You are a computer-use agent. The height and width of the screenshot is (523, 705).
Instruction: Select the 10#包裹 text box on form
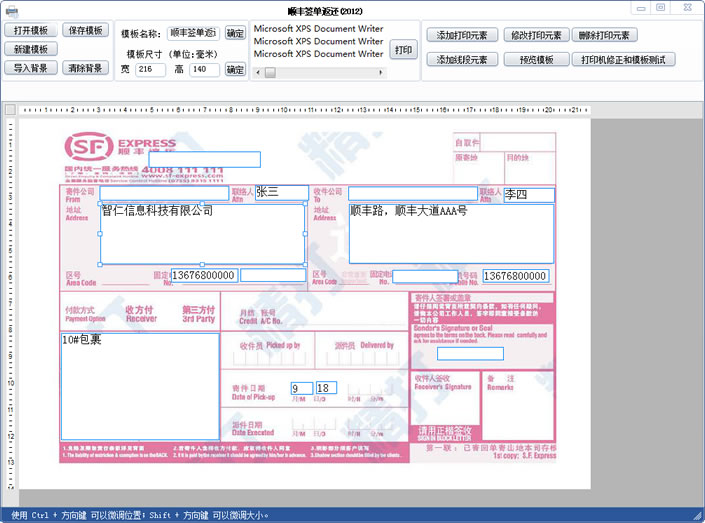click(x=139, y=385)
